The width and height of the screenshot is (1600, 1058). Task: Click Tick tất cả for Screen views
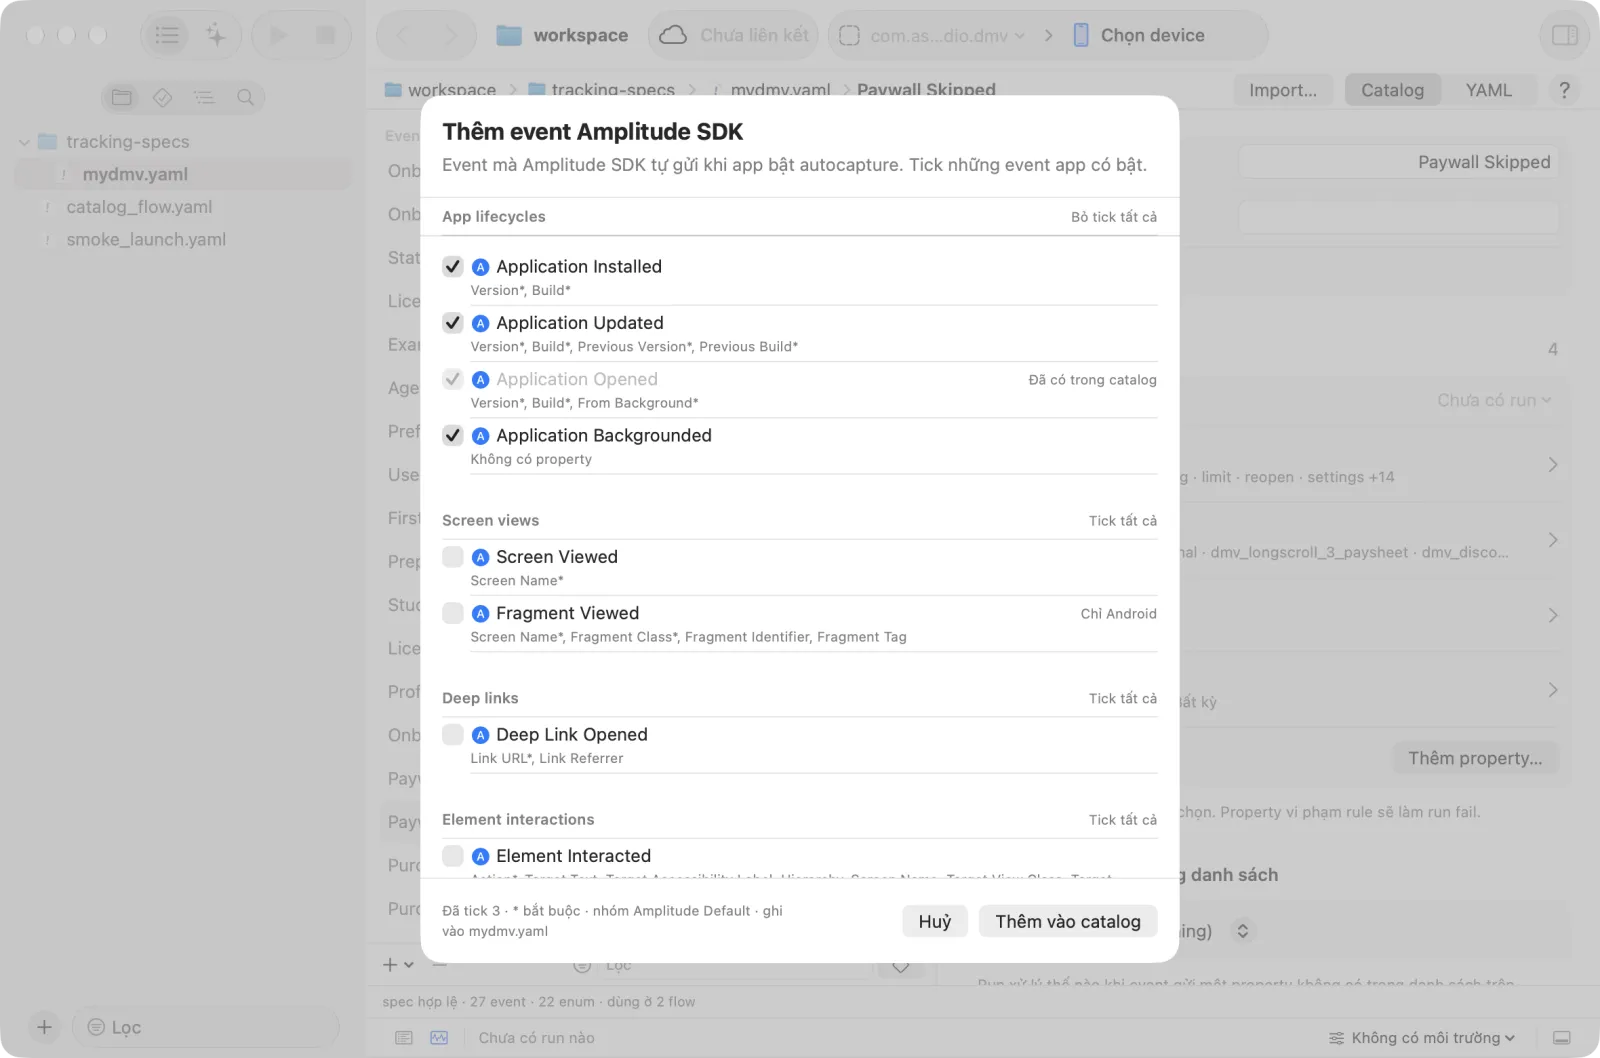tap(1123, 521)
